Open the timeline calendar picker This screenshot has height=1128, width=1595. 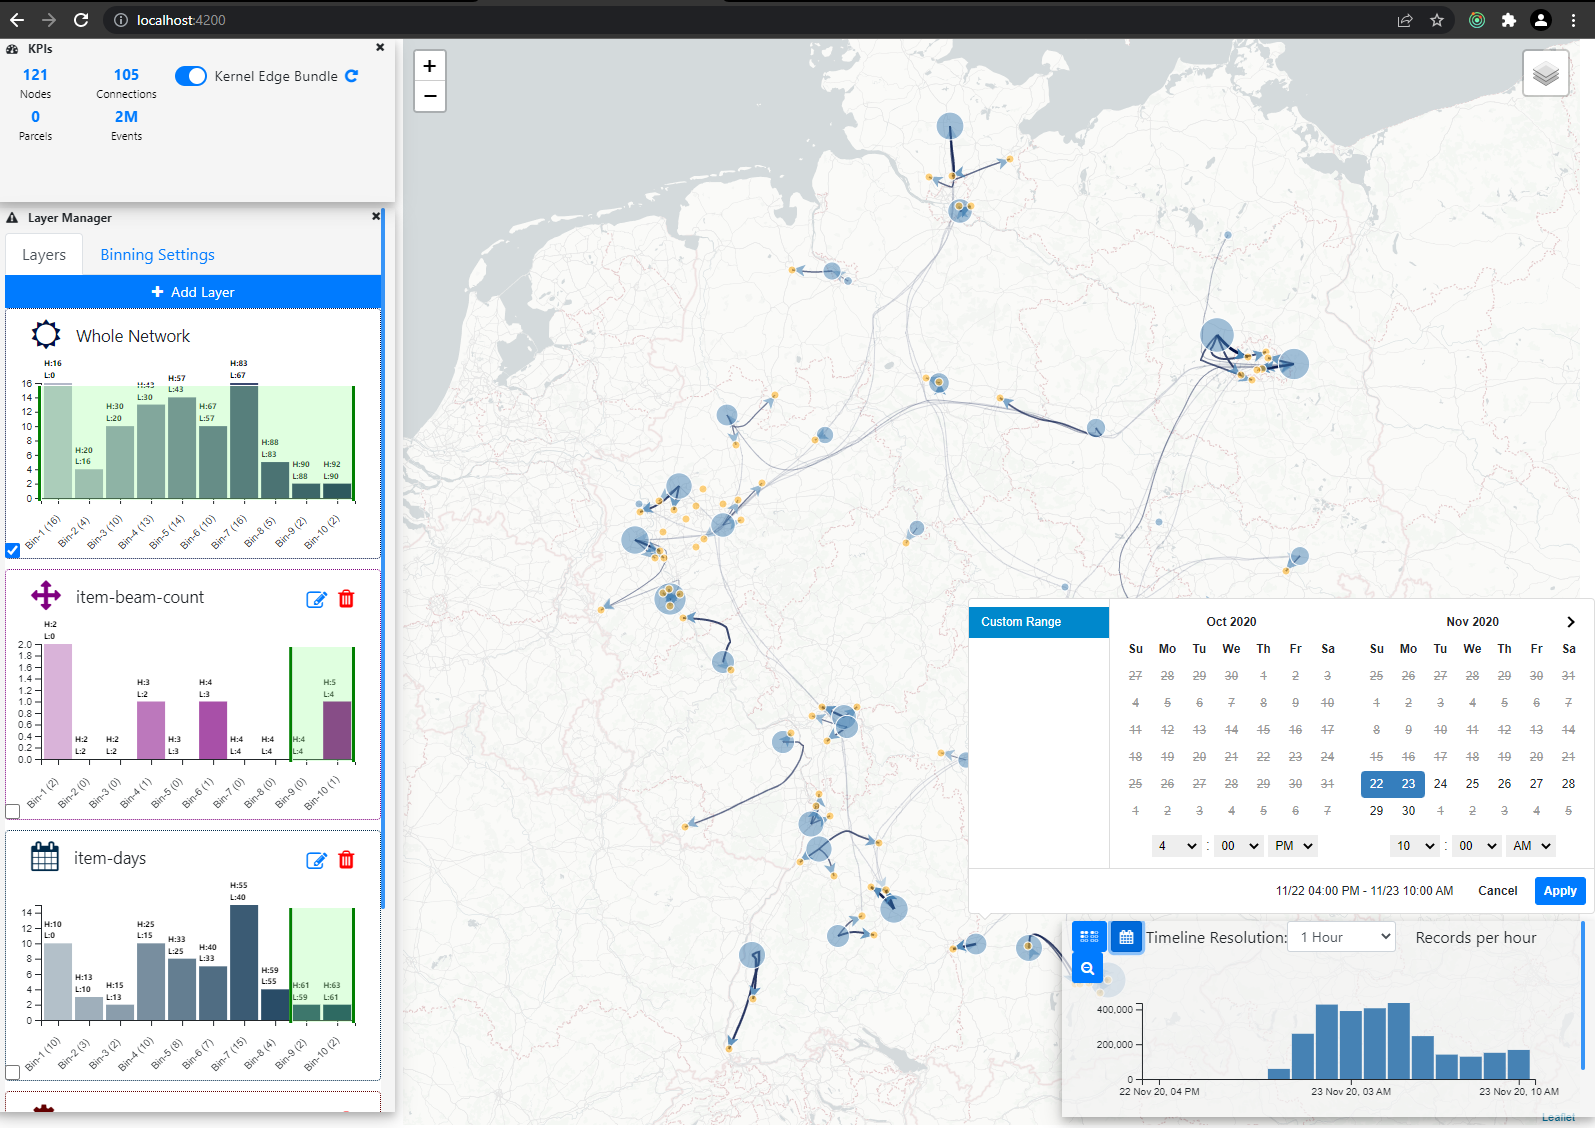1126,937
